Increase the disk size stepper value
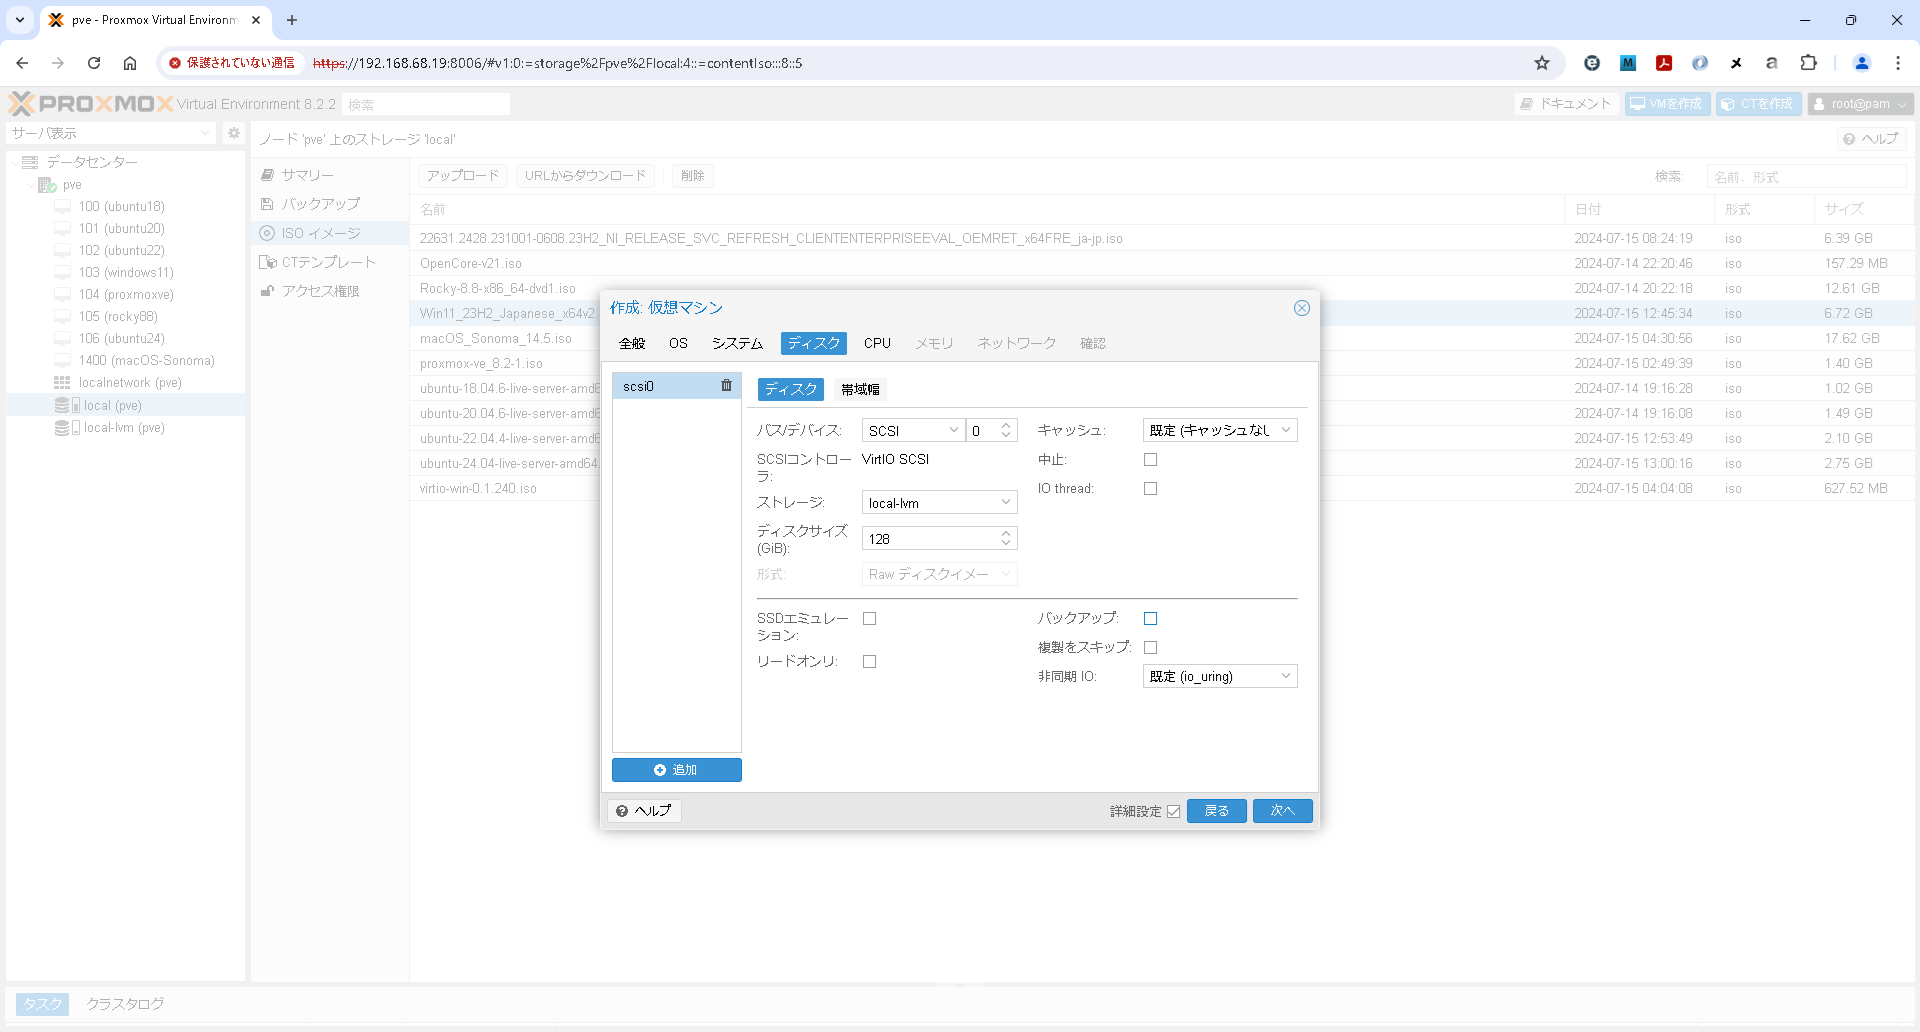 [1006, 533]
